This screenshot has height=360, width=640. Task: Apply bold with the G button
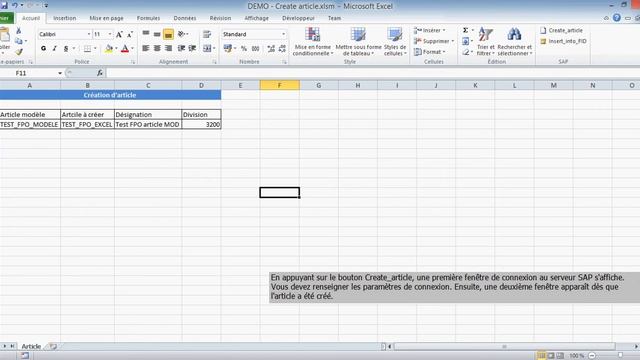coord(43,49)
